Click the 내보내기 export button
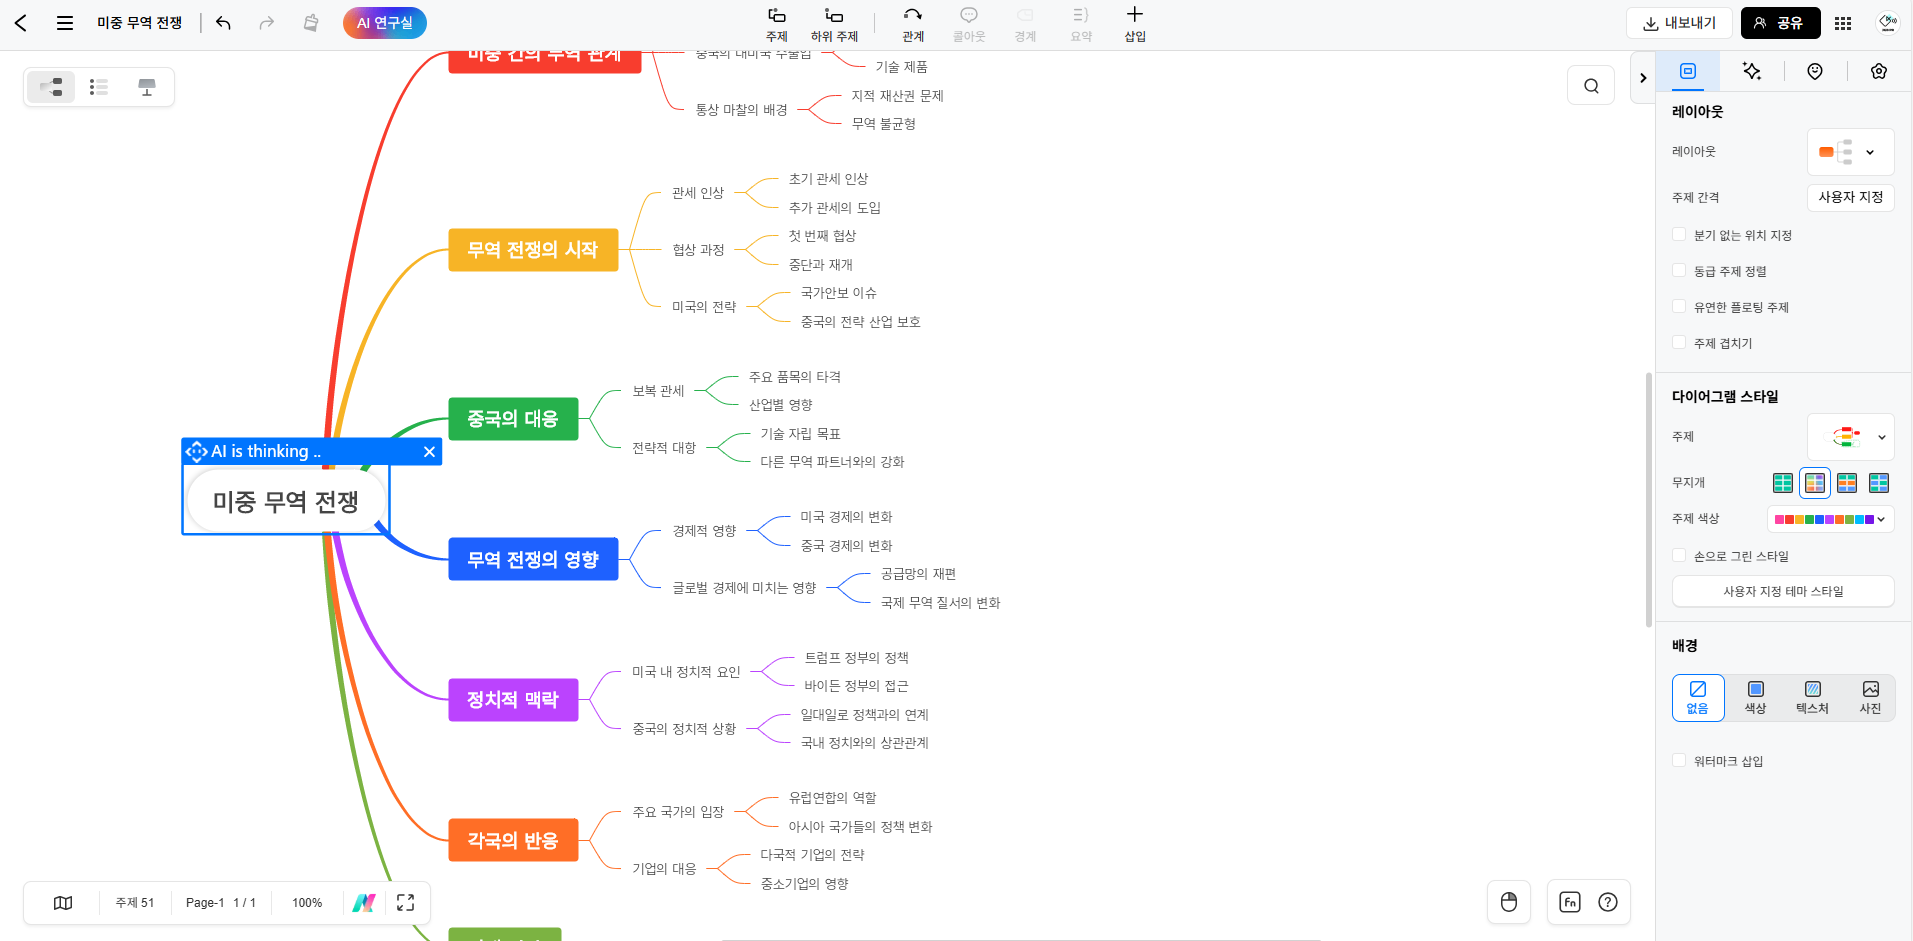Image resolution: width=1913 pixels, height=941 pixels. click(x=1679, y=23)
